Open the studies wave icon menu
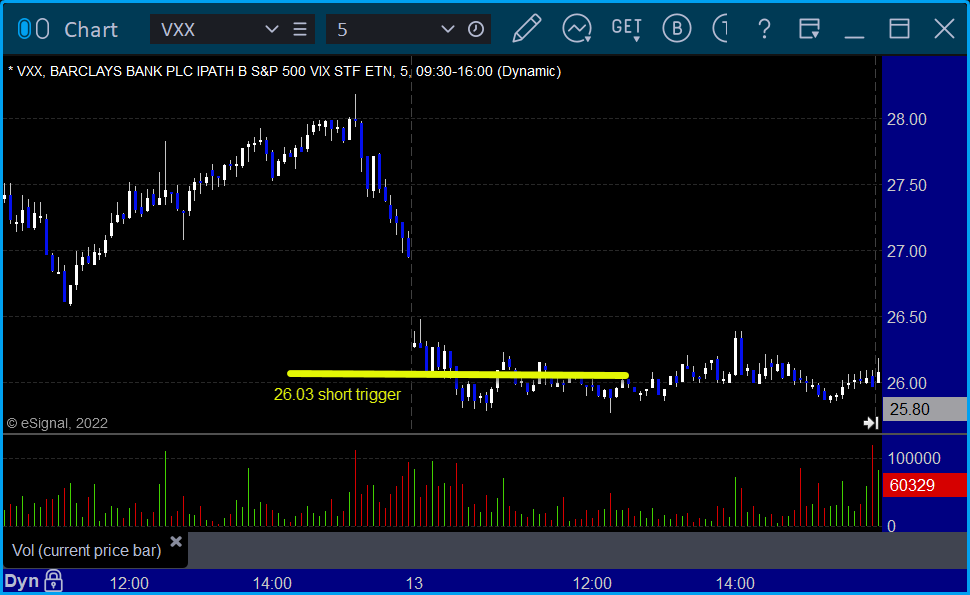This screenshot has height=595, width=970. [577, 28]
